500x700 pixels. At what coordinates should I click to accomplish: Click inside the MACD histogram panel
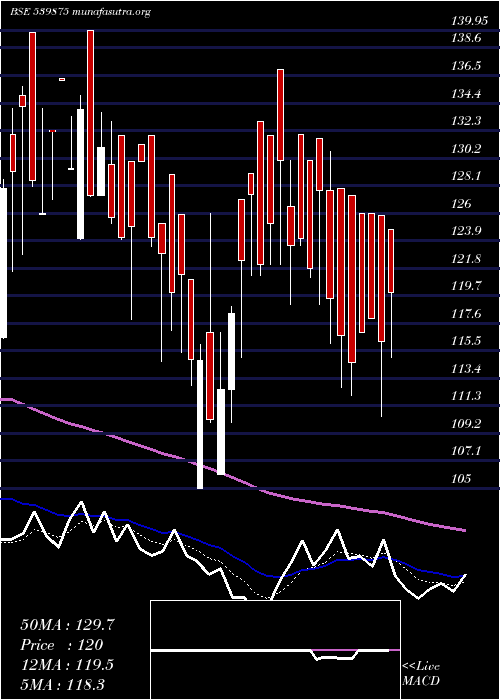click(x=275, y=650)
